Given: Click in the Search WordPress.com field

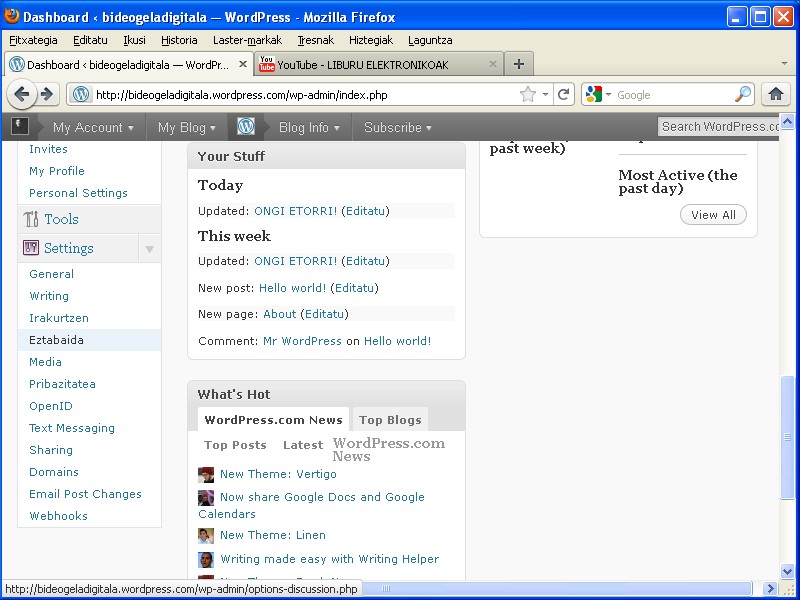Looking at the screenshot, I should click(718, 127).
